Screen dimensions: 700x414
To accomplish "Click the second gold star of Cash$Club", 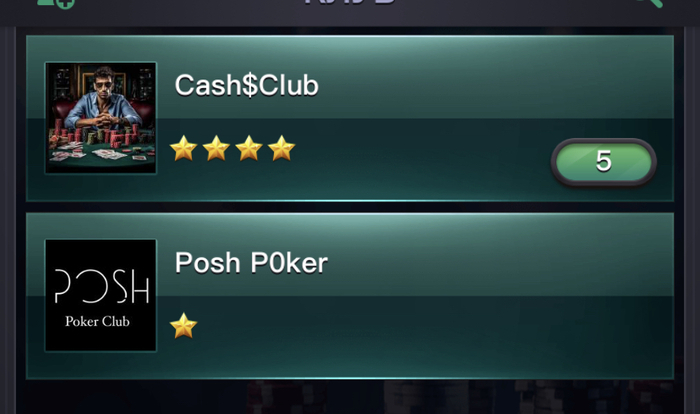I will point(216,148).
